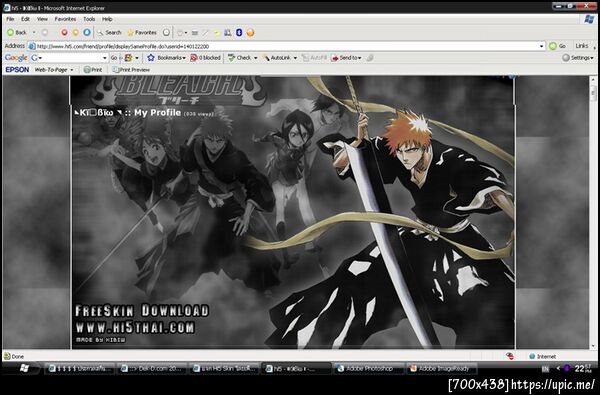Click the 0 blocked popup blocker
600x395 pixels.
(205, 58)
